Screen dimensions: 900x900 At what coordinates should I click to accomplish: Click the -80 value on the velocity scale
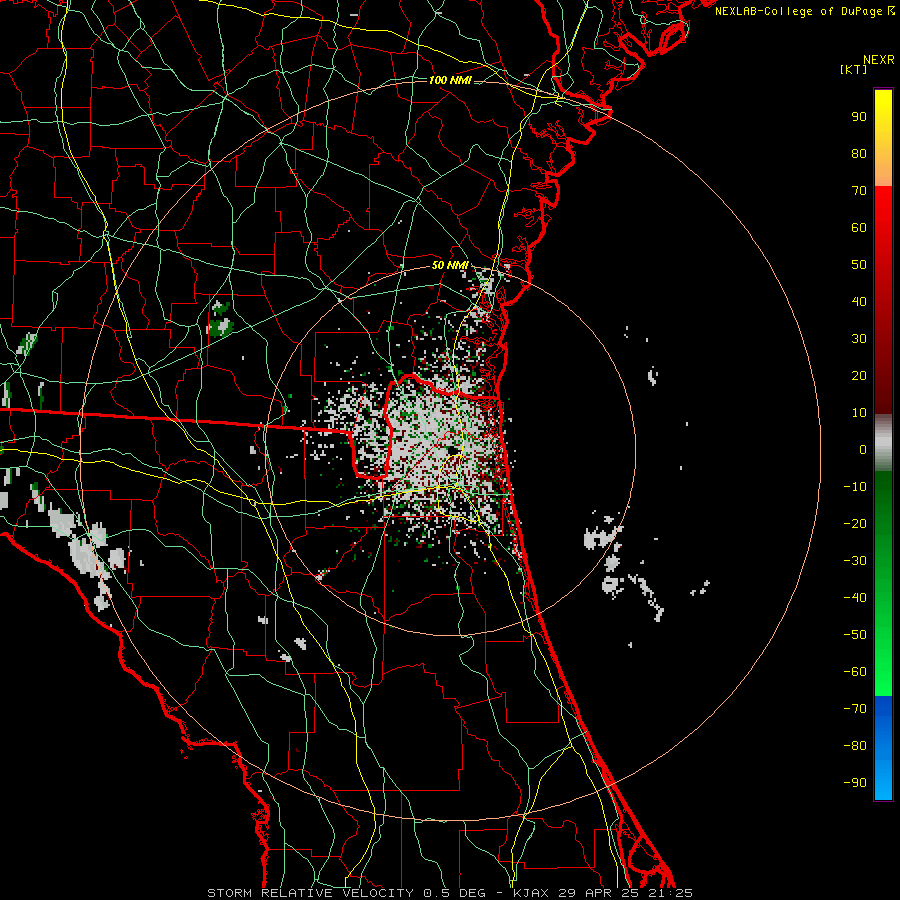tap(855, 746)
